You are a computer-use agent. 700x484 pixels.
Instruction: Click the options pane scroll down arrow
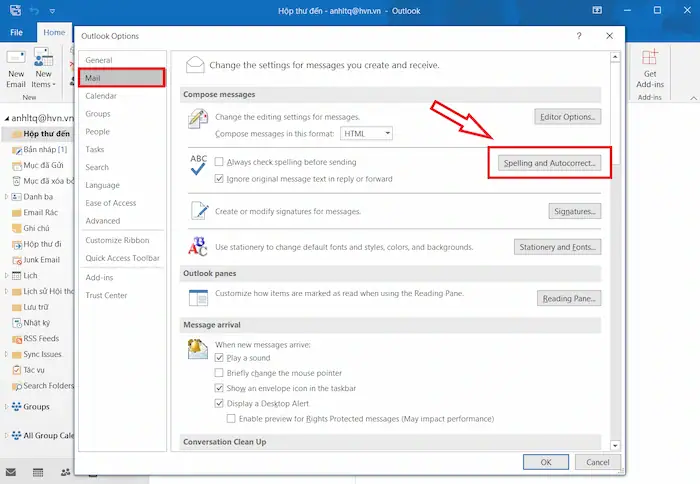coord(615,445)
